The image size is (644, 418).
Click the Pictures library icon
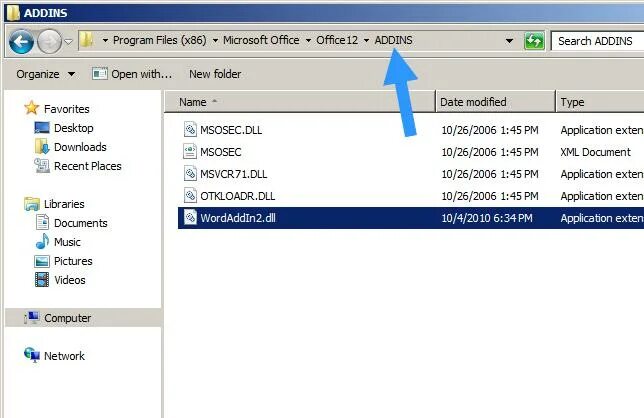coord(42,261)
